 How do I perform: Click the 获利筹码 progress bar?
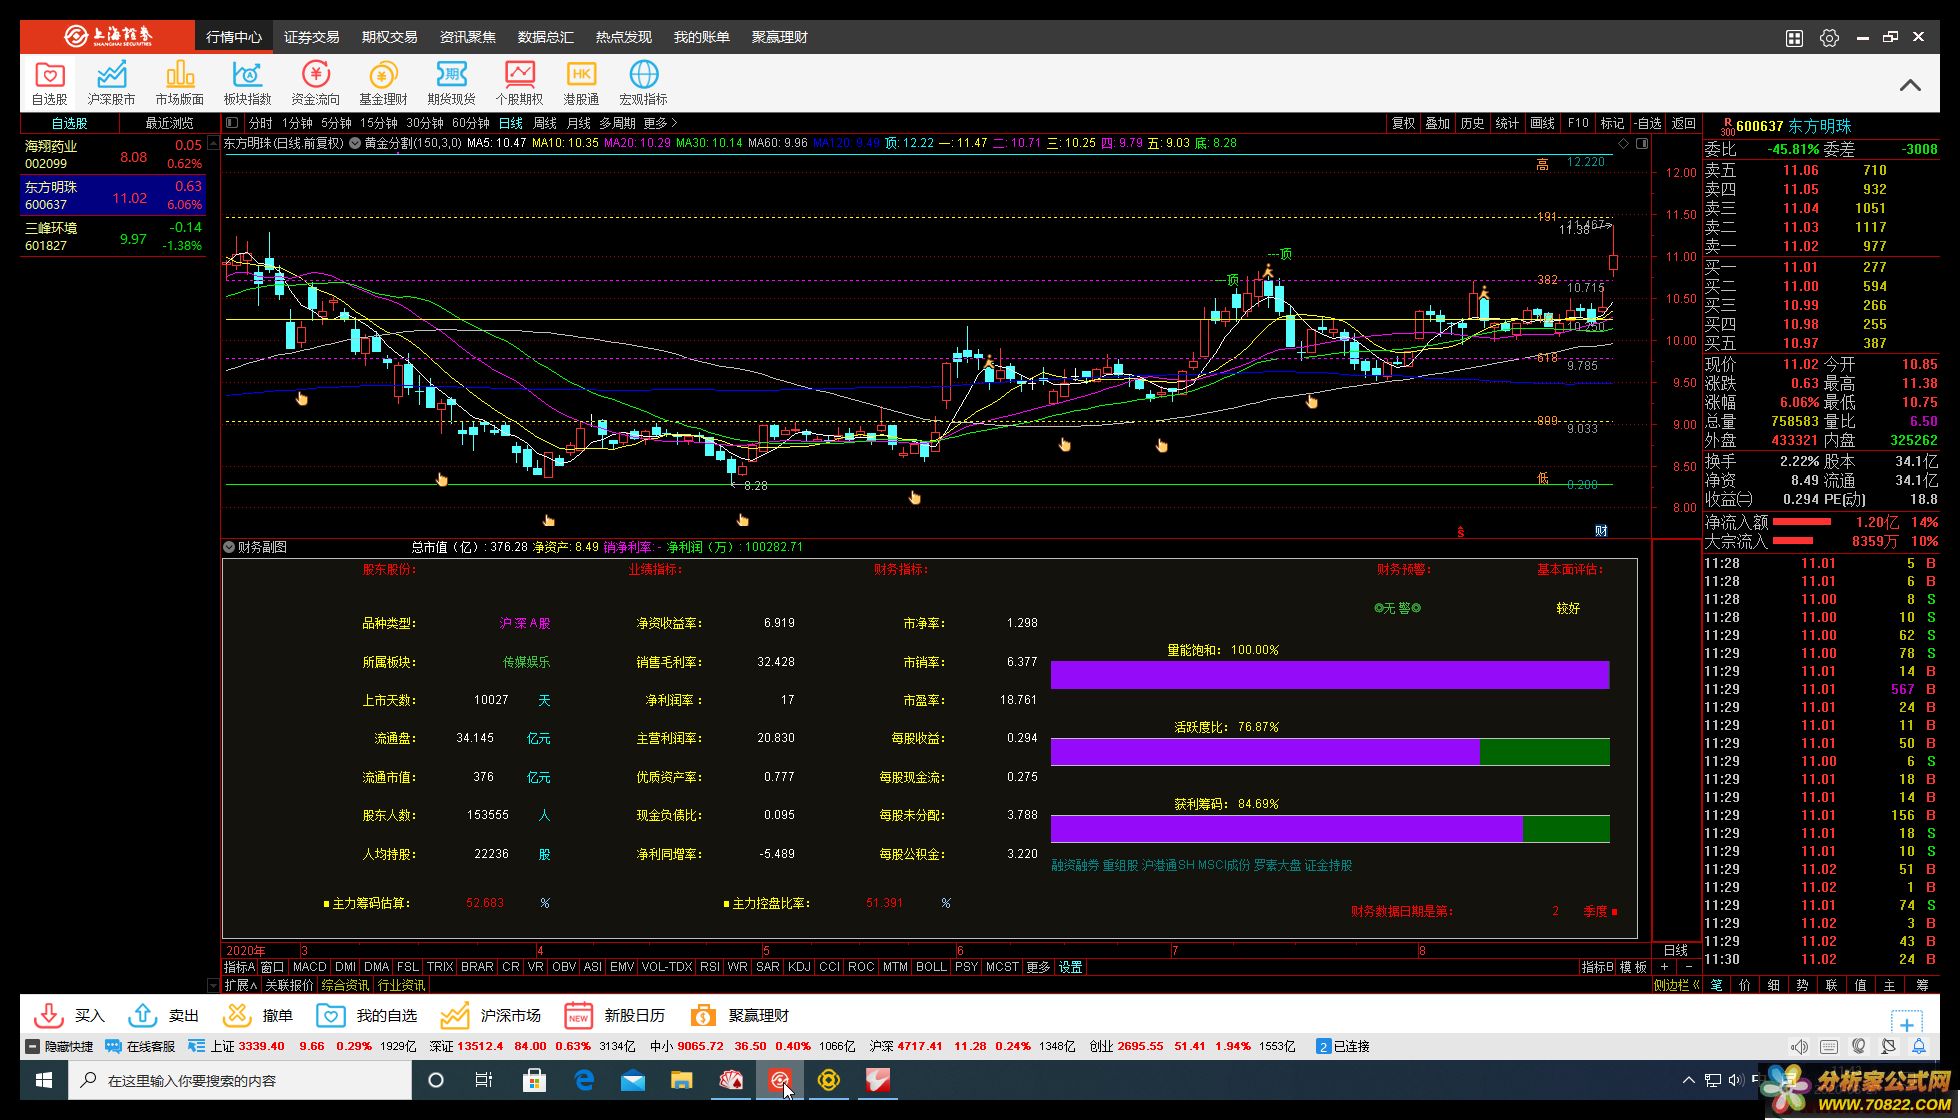(x=1330, y=829)
